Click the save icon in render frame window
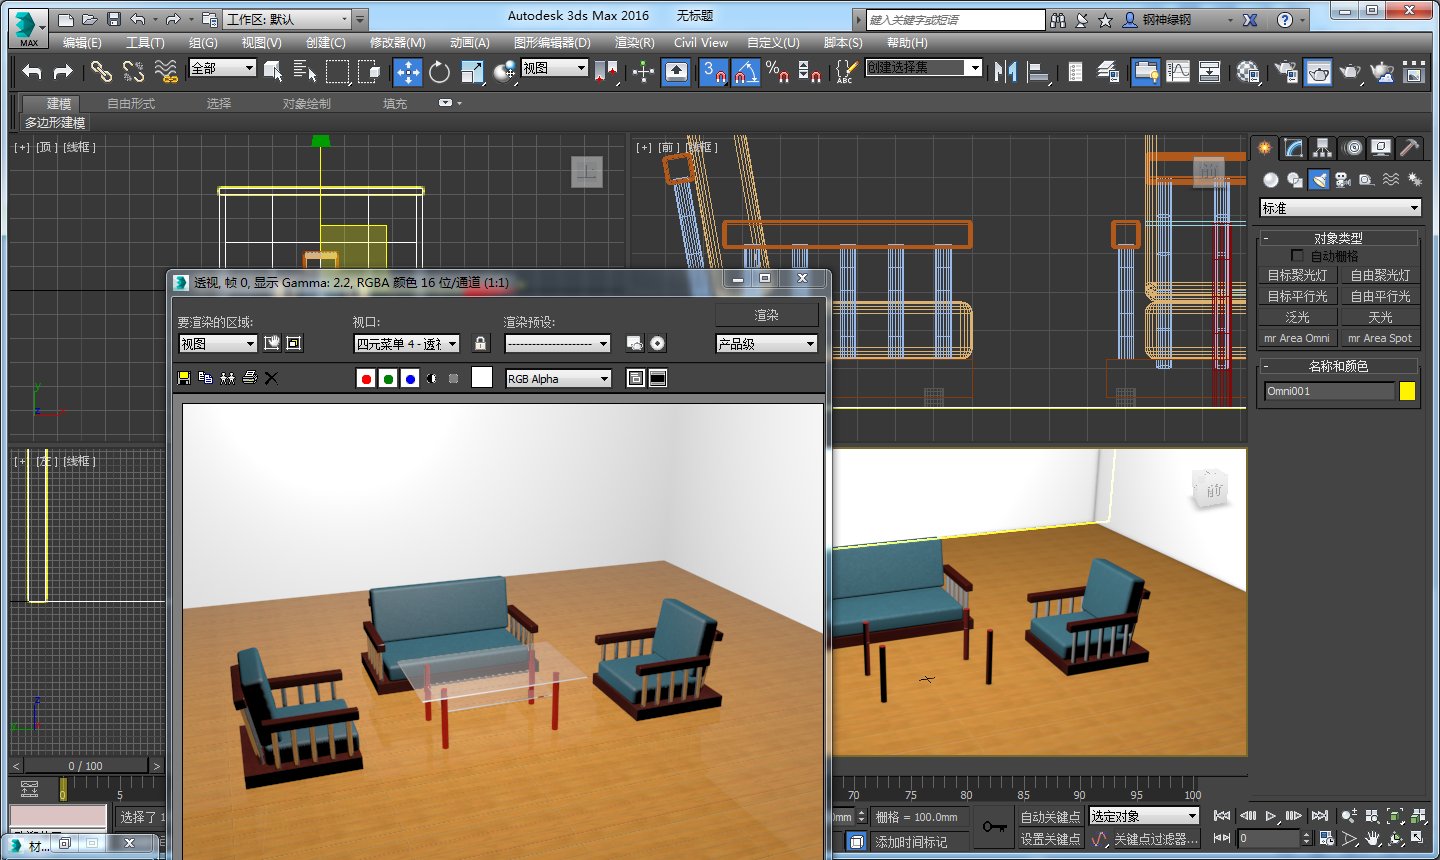The height and width of the screenshot is (860, 1440). (186, 378)
